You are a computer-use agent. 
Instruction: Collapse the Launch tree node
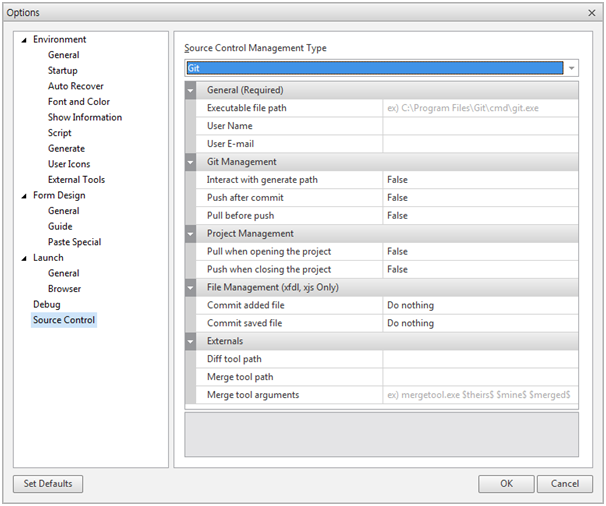click(23, 258)
